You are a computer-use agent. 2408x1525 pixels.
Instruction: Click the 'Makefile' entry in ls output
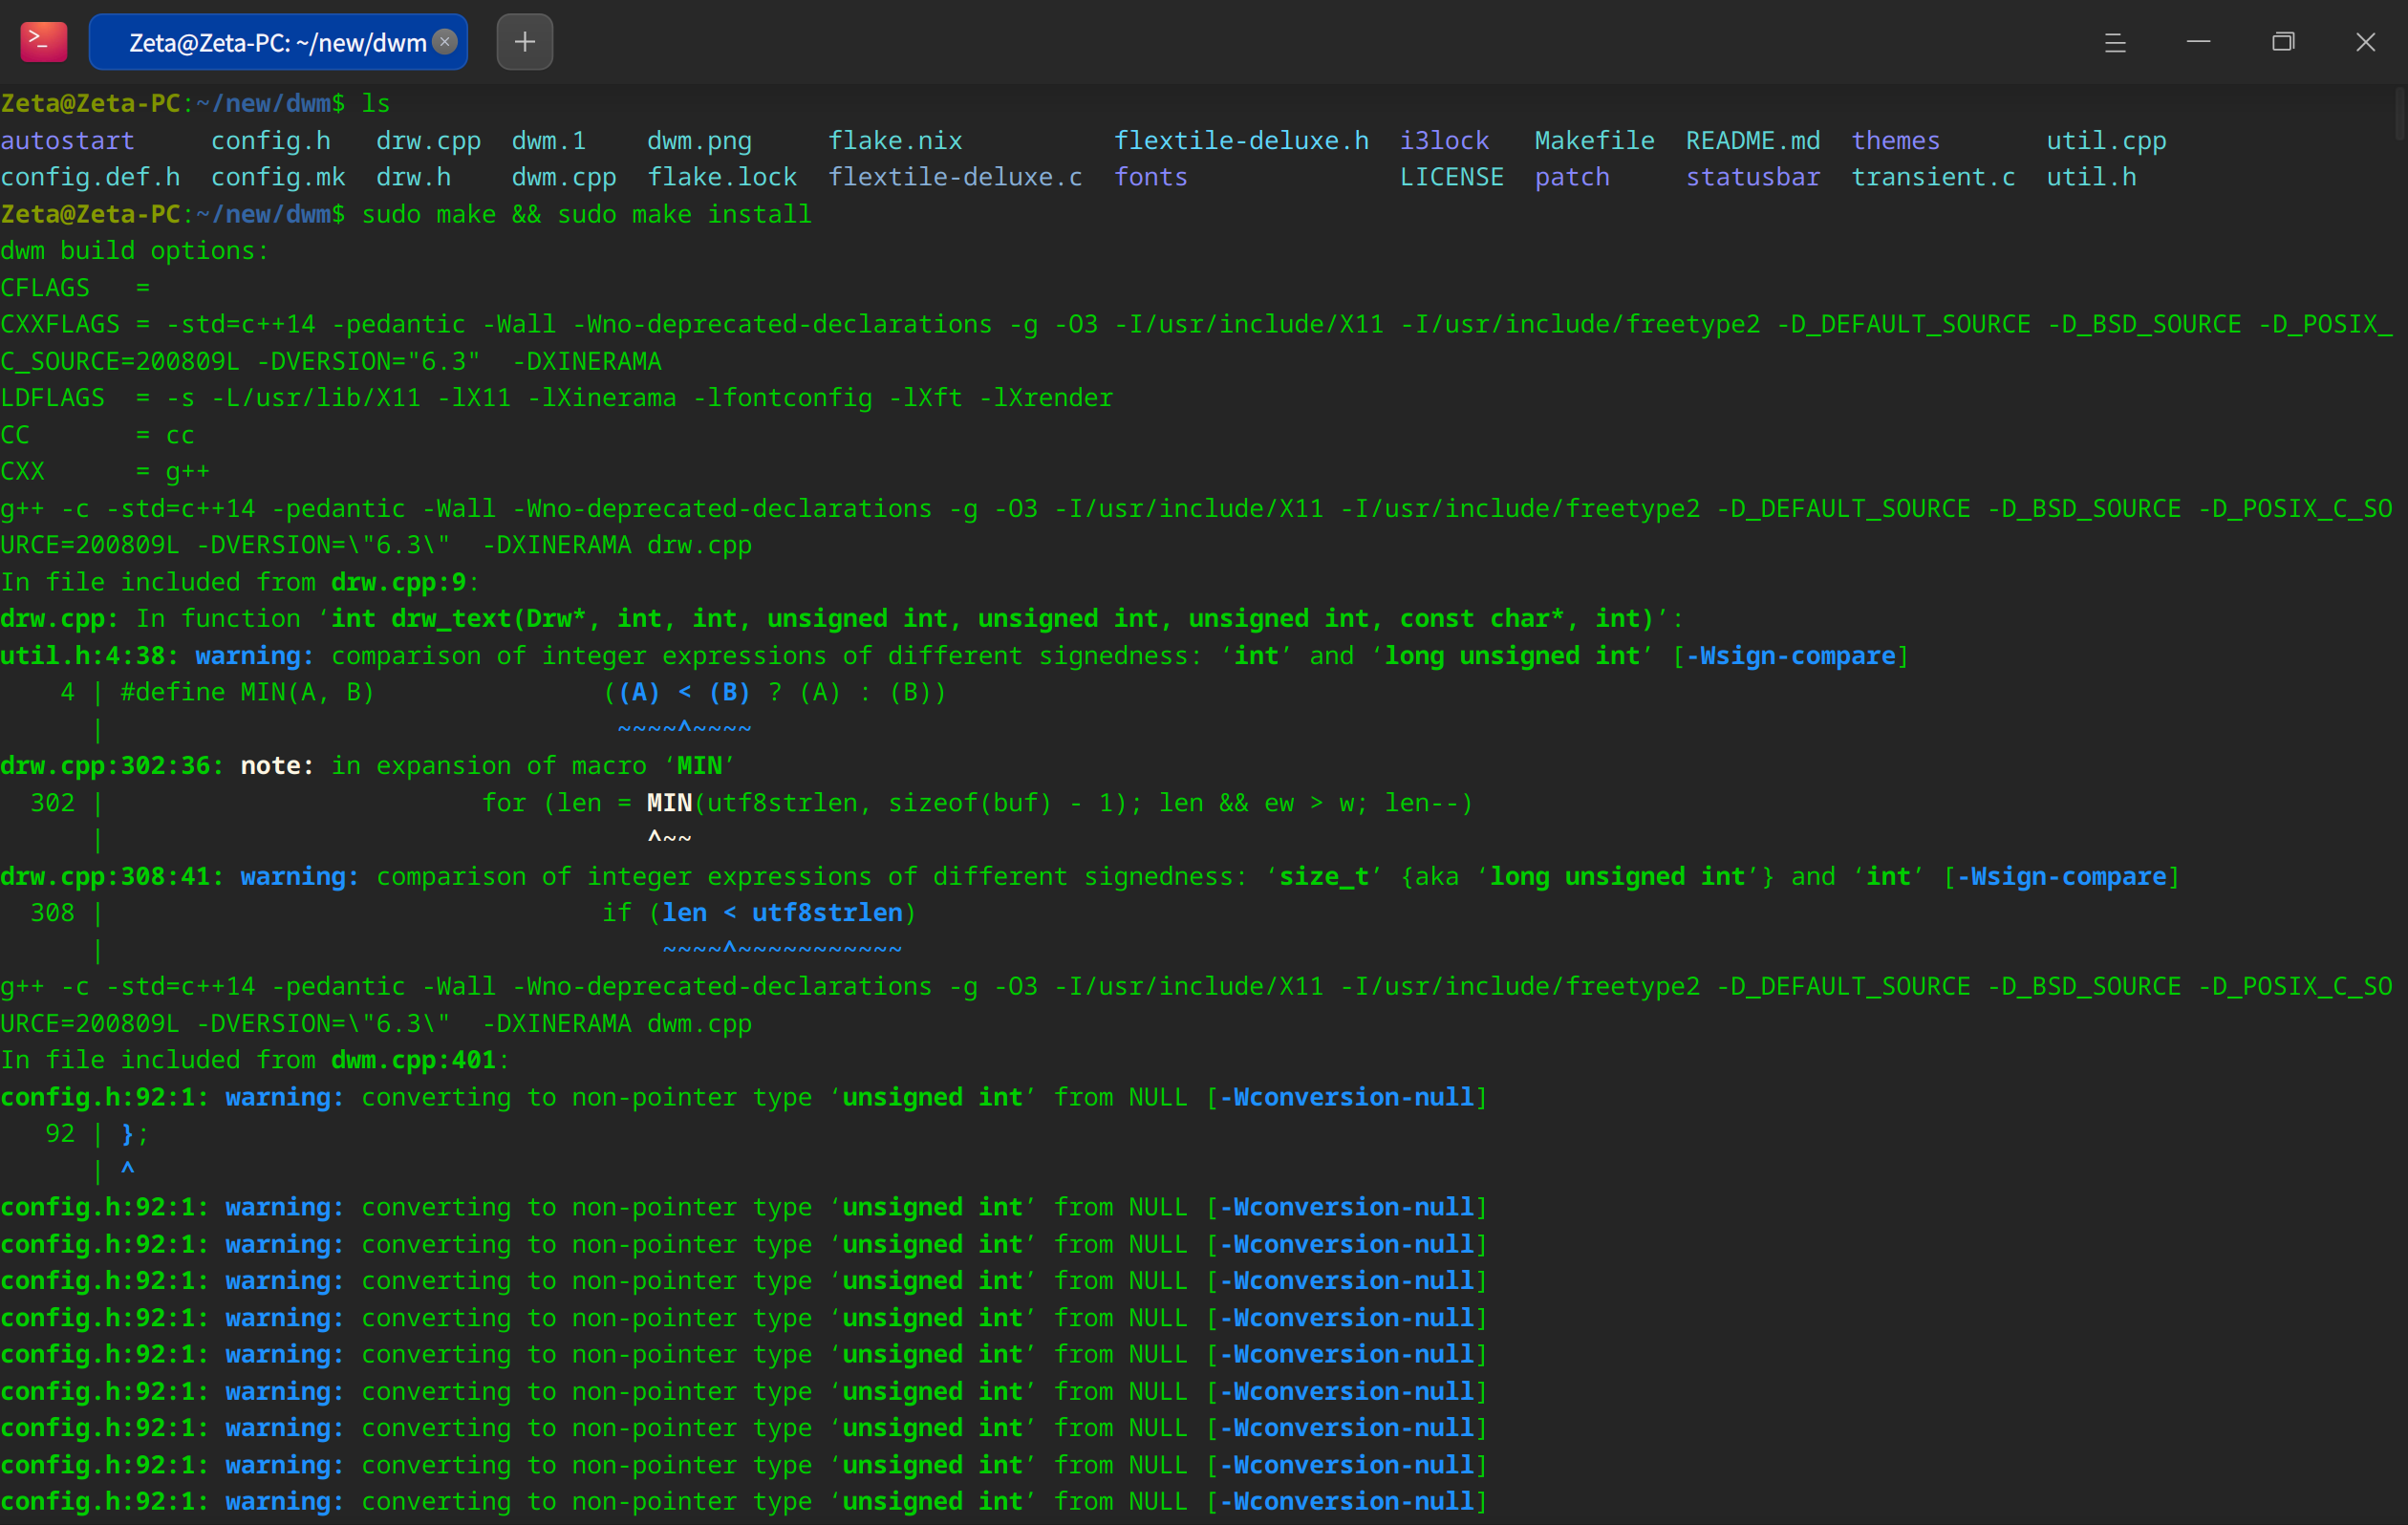1594,140
